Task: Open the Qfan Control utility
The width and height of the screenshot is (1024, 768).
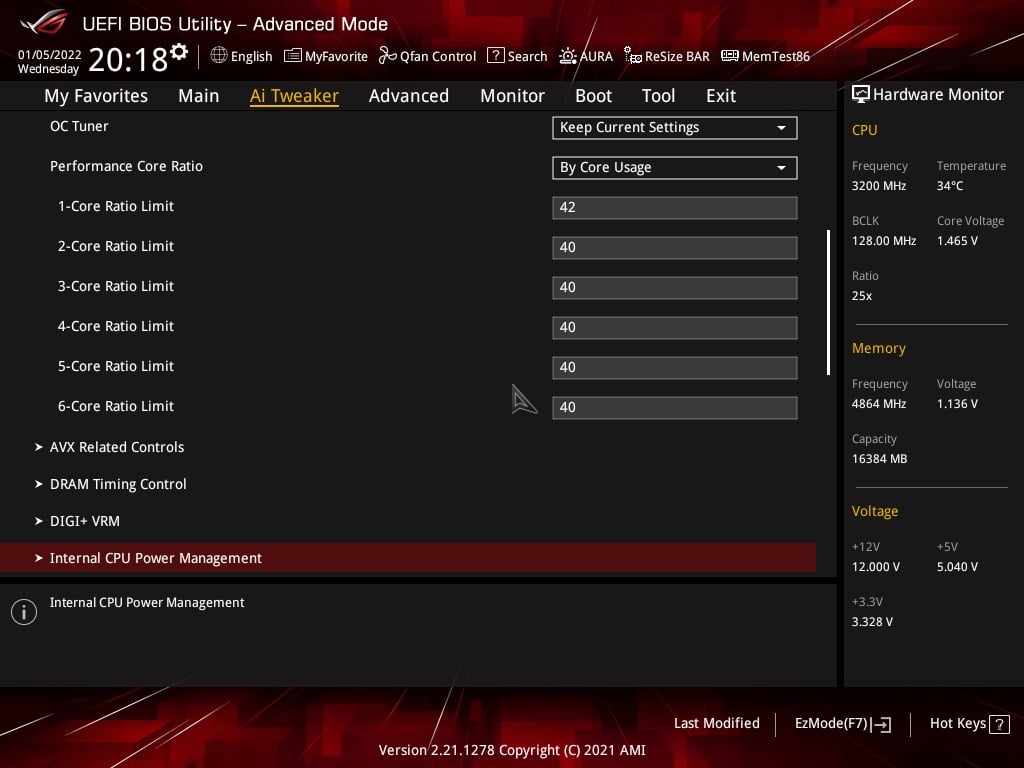Action: tap(427, 56)
